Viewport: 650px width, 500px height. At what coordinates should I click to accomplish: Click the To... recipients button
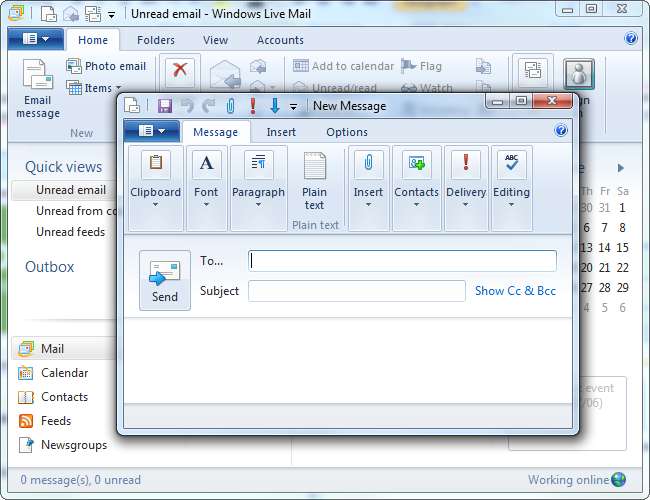[x=212, y=261]
